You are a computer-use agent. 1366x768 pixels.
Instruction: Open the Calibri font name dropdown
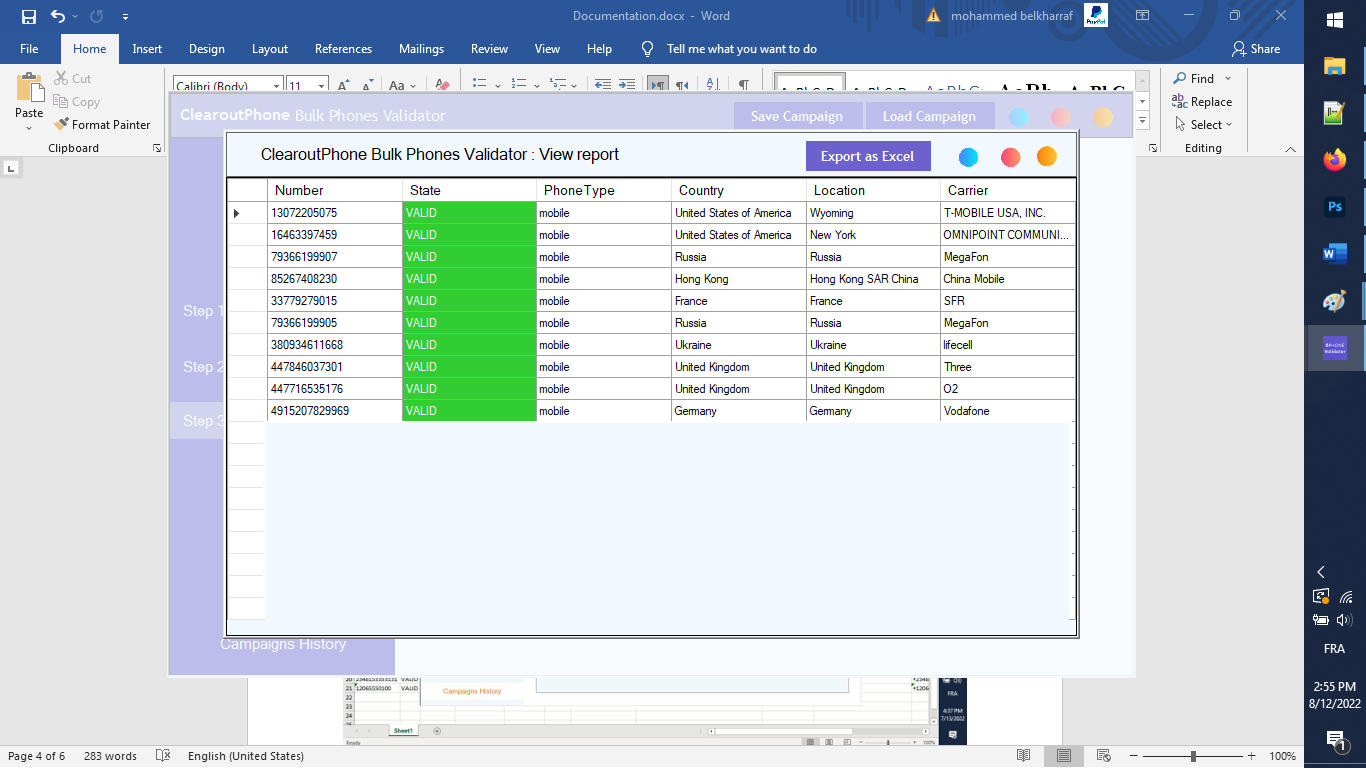coord(278,84)
